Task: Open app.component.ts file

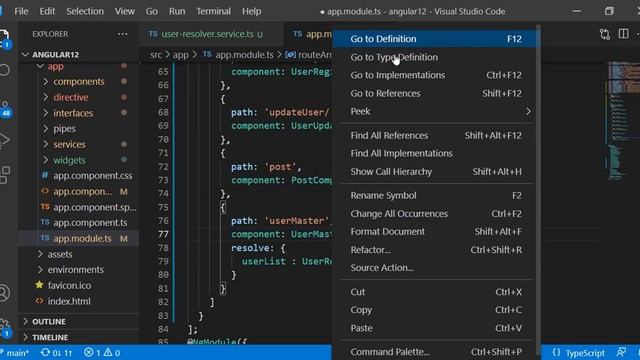Action: point(79,223)
